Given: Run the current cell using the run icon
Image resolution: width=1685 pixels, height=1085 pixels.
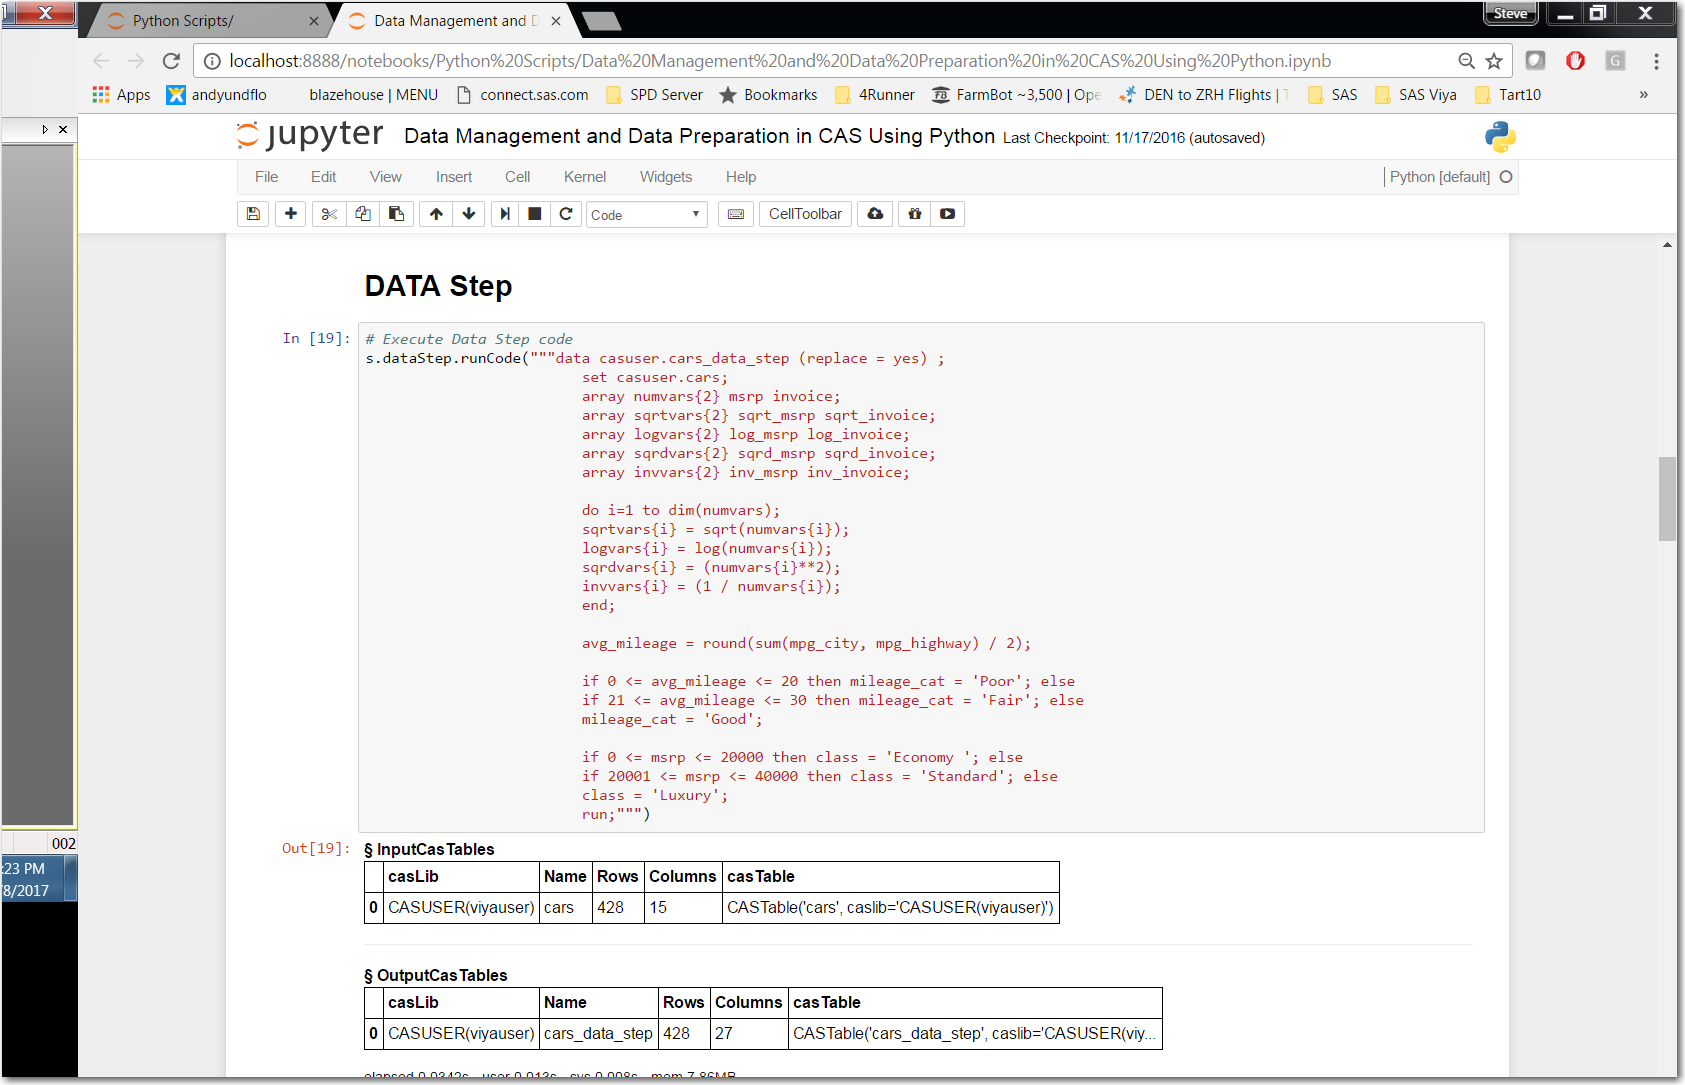Looking at the screenshot, I should pos(505,214).
